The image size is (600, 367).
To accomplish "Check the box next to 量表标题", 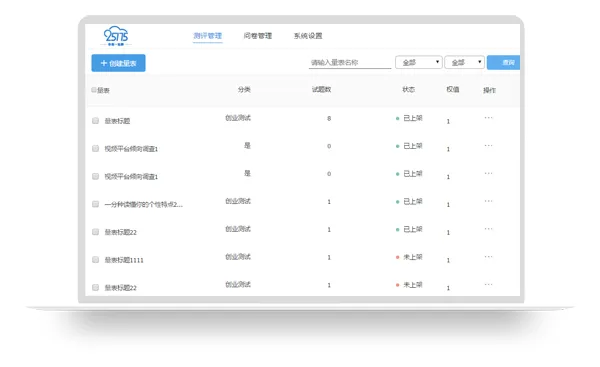I will [95, 121].
